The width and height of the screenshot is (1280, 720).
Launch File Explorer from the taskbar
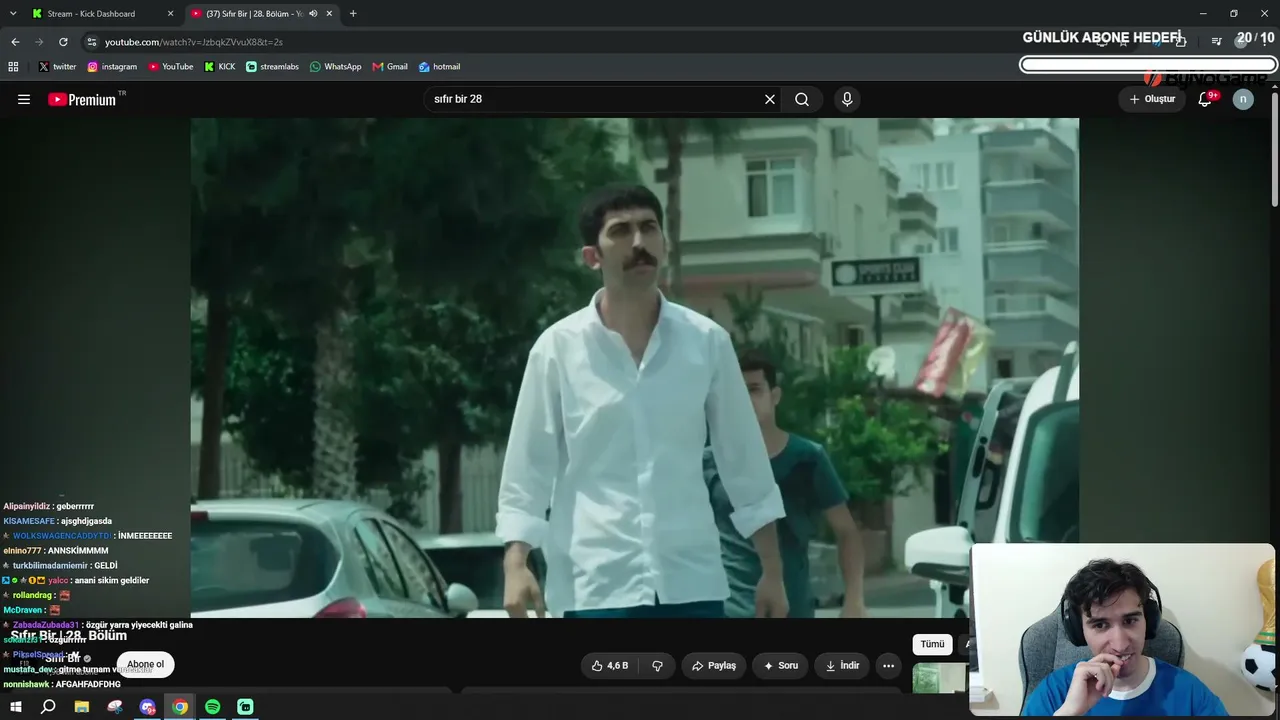tap(82, 707)
